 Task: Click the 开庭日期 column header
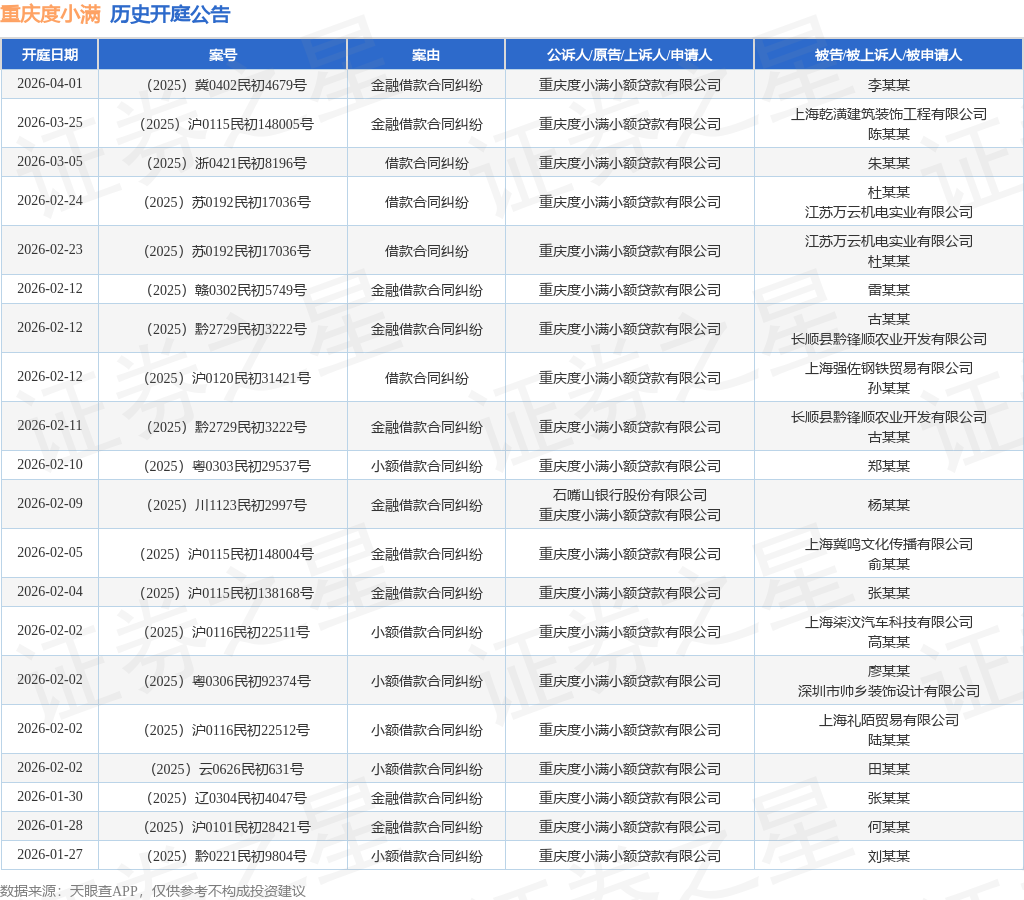50,55
